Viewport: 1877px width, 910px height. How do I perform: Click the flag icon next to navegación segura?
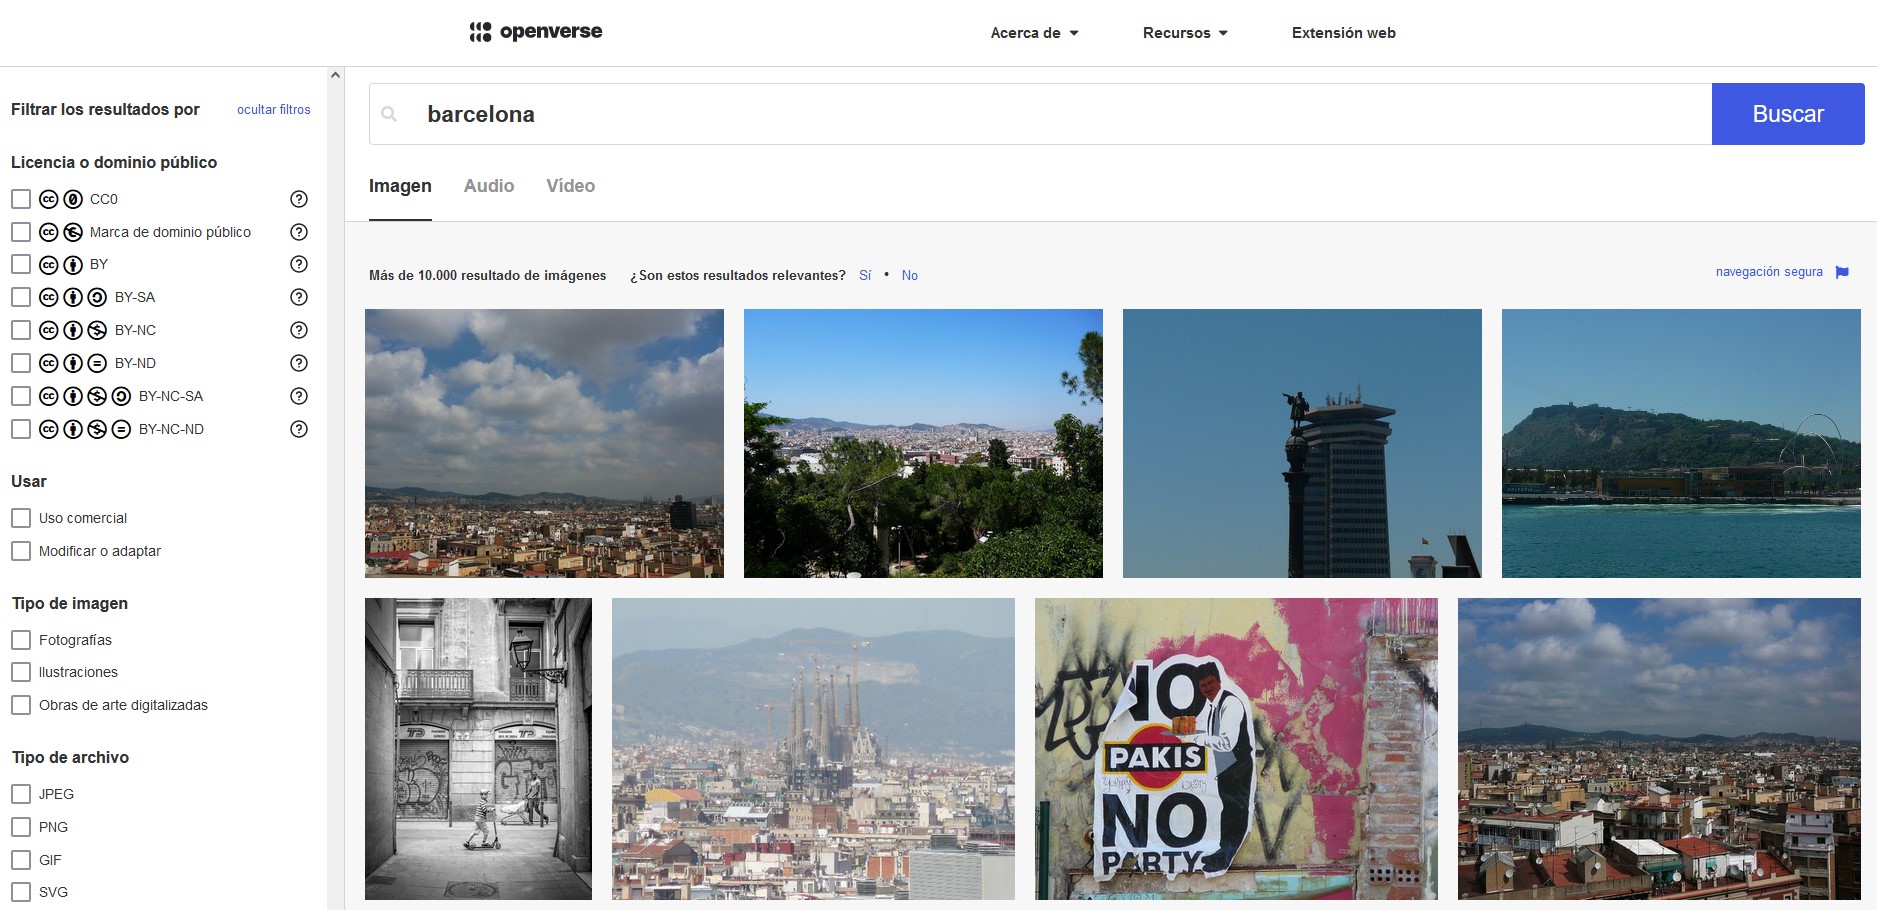coord(1843,271)
